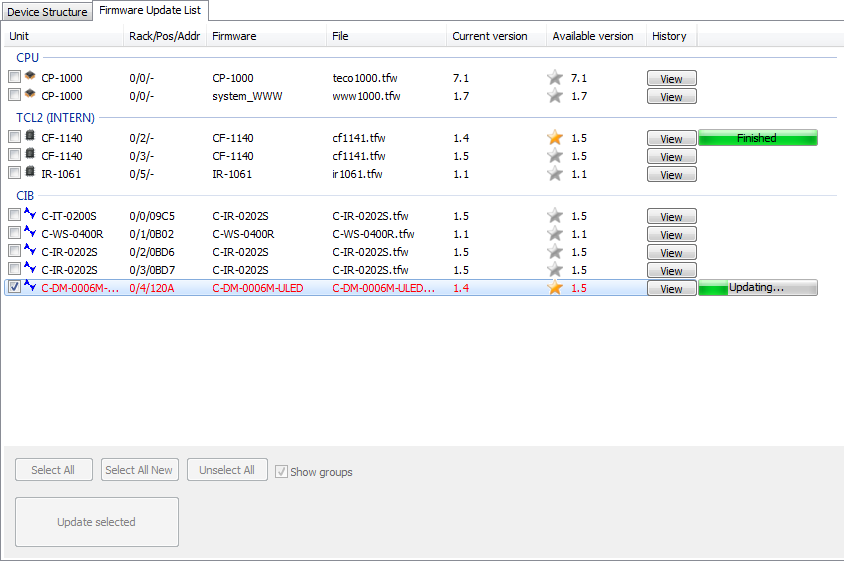Select the Firmware Update List tab
Image resolution: width=844 pixels, height=561 pixels.
coord(151,10)
